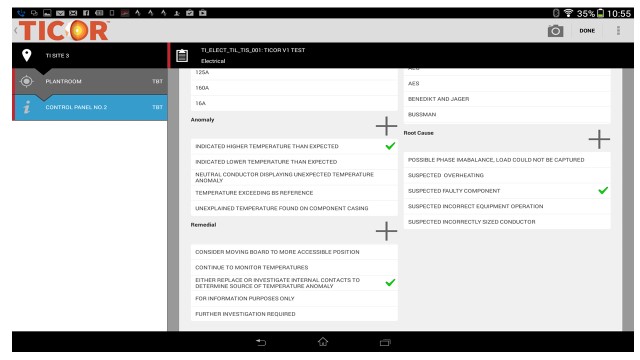The height and width of the screenshot is (360, 640).
Task: Select SUSPECTED OVERHEATING root cause
Action: pos(507,175)
